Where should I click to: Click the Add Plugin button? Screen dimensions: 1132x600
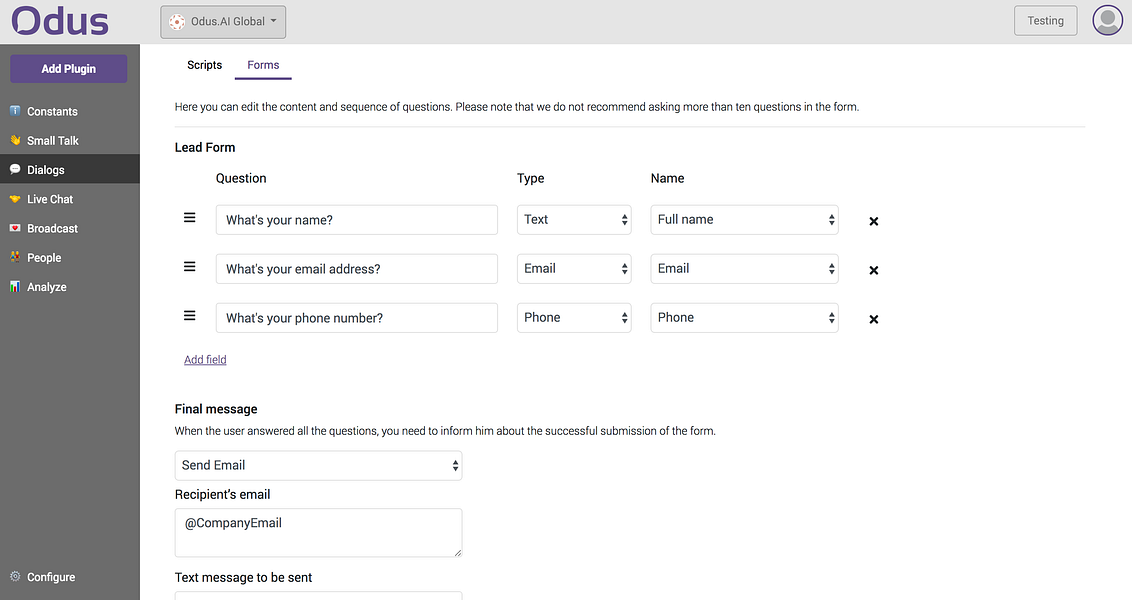[x=69, y=69]
